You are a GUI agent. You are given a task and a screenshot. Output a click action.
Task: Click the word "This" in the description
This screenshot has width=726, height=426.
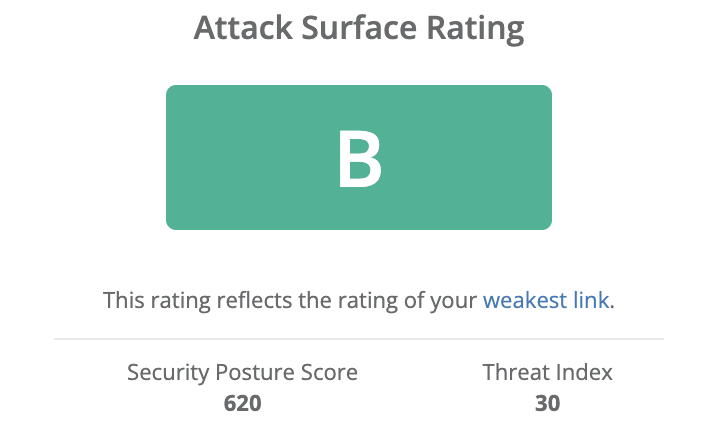(x=122, y=300)
